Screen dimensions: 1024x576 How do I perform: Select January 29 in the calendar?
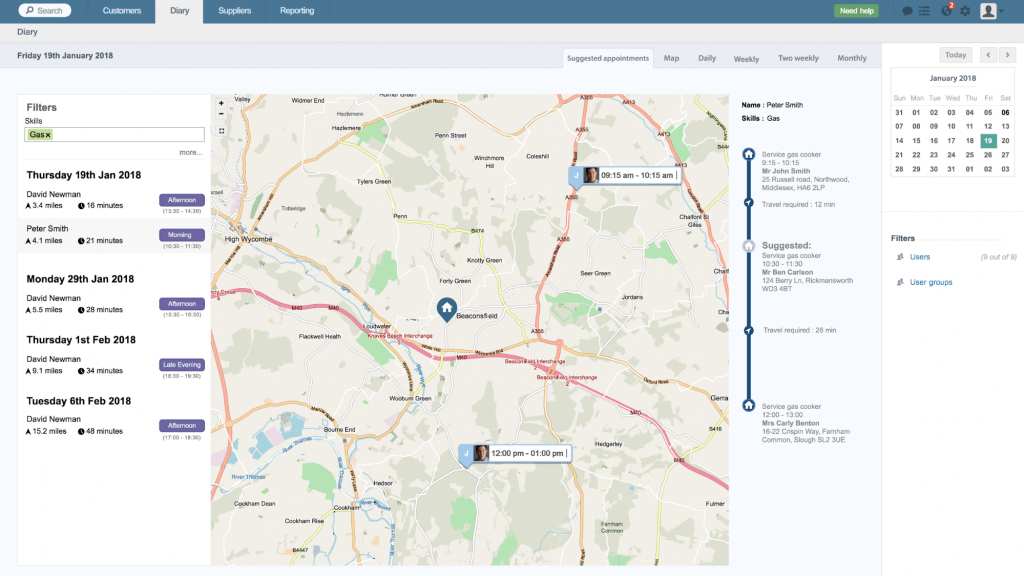[916, 169]
